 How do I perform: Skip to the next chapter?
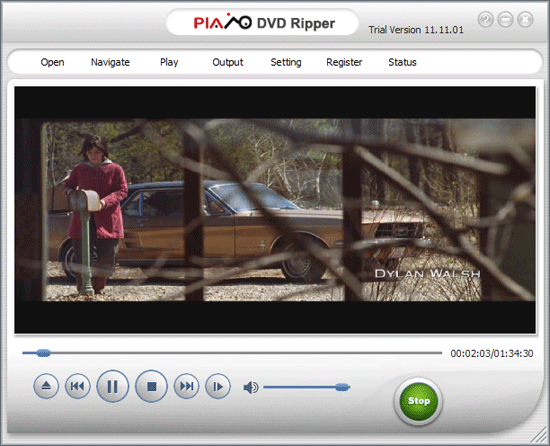[186, 386]
